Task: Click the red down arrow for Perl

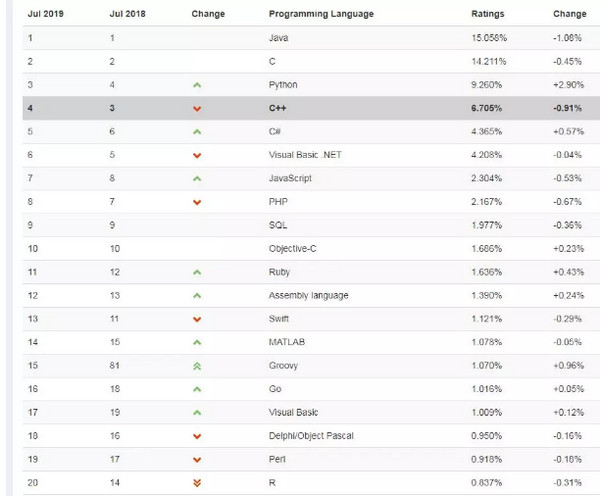Action: click(x=197, y=458)
